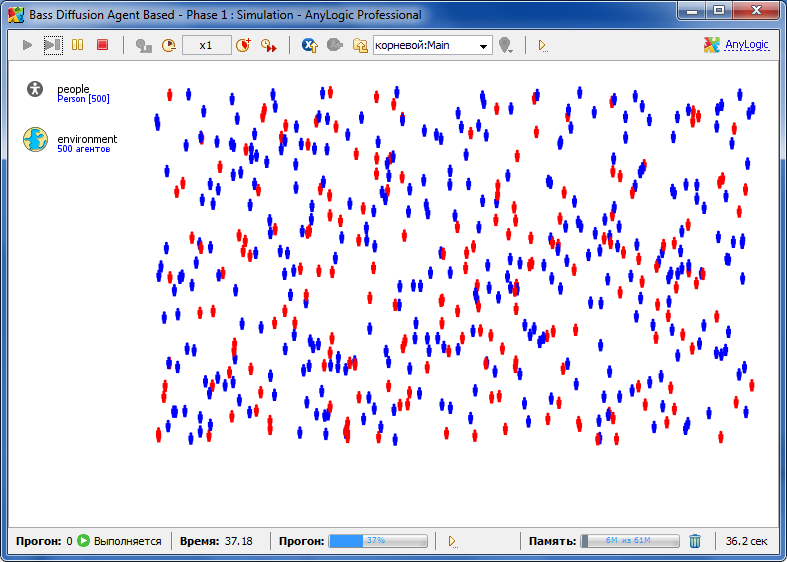Click the green running status icon
This screenshot has width=787, height=562.
(x=84, y=541)
